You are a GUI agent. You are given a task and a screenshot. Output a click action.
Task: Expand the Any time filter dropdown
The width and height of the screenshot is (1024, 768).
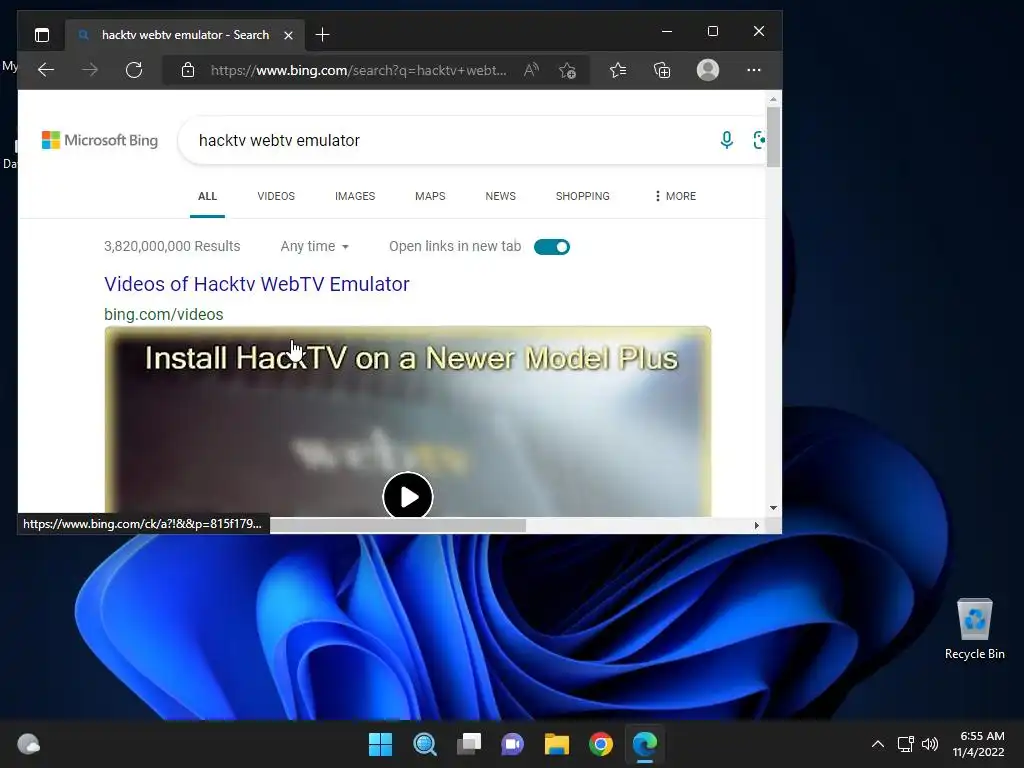315,246
